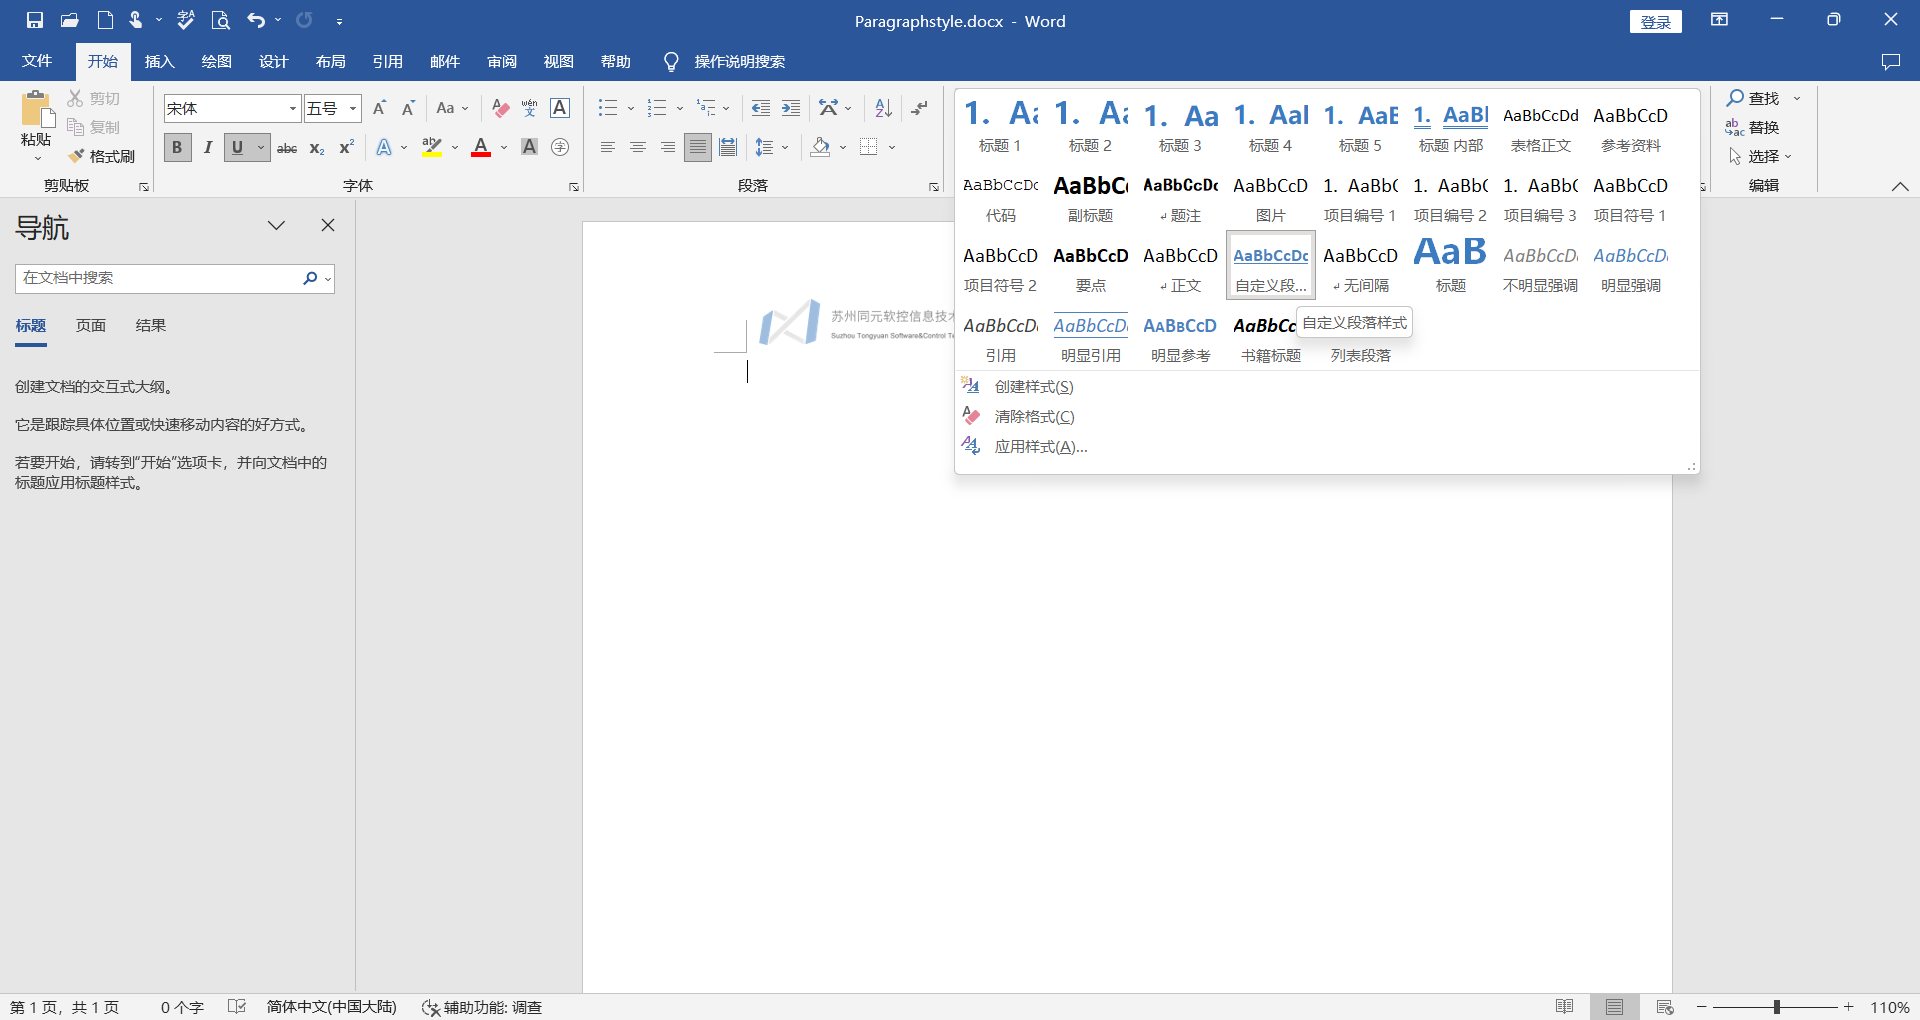Click the Undo arrow icon

[256, 20]
